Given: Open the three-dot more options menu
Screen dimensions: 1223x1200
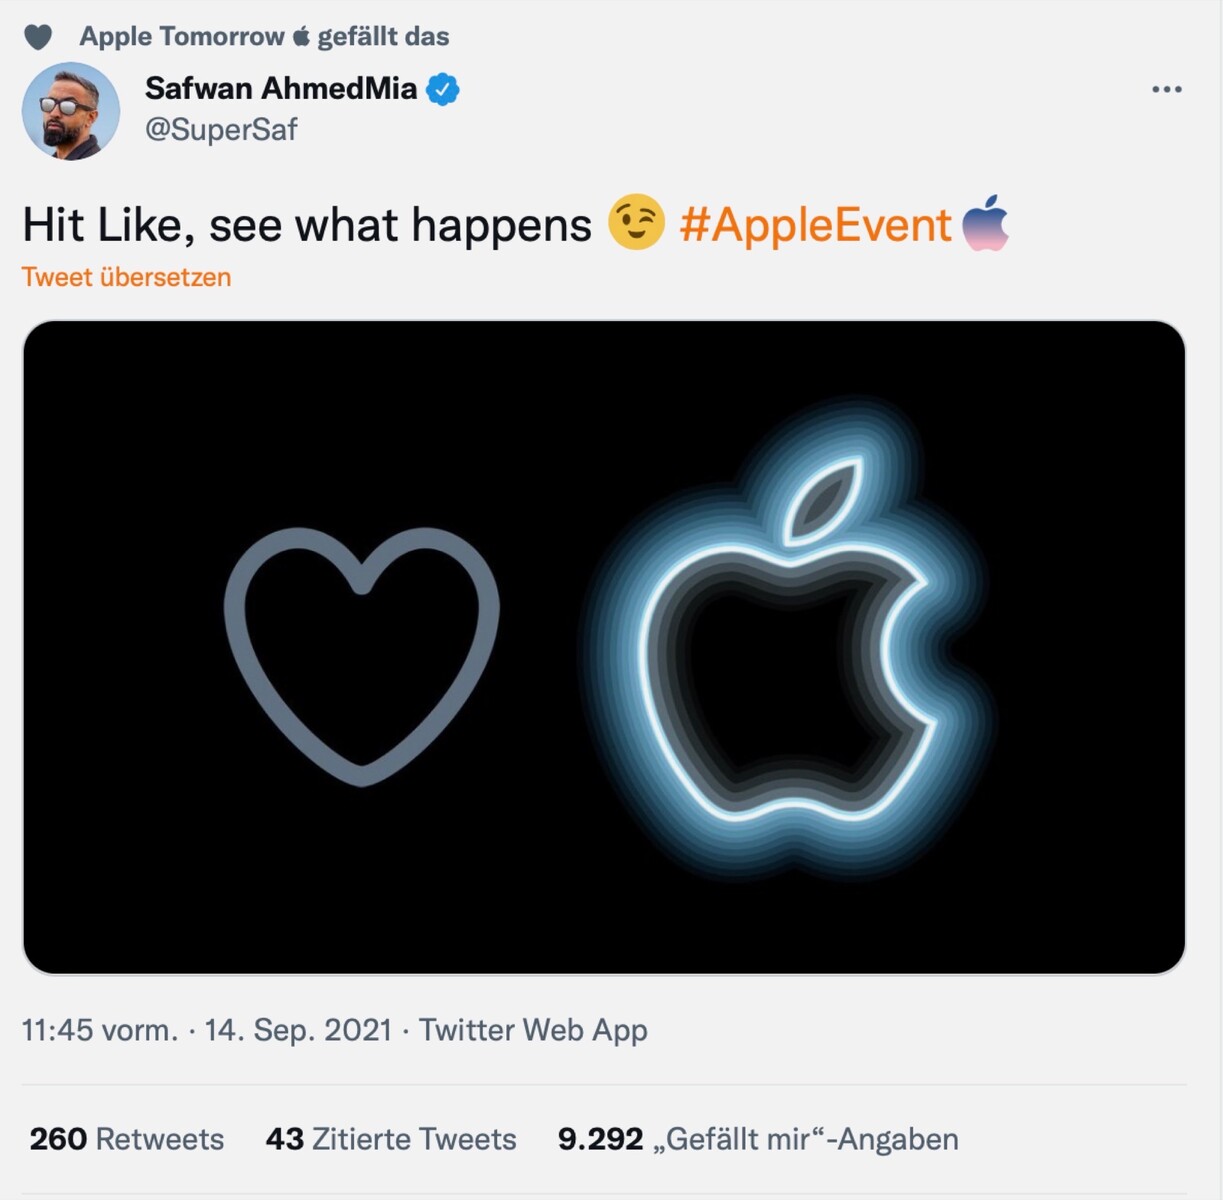Looking at the screenshot, I should pos(1166,89).
